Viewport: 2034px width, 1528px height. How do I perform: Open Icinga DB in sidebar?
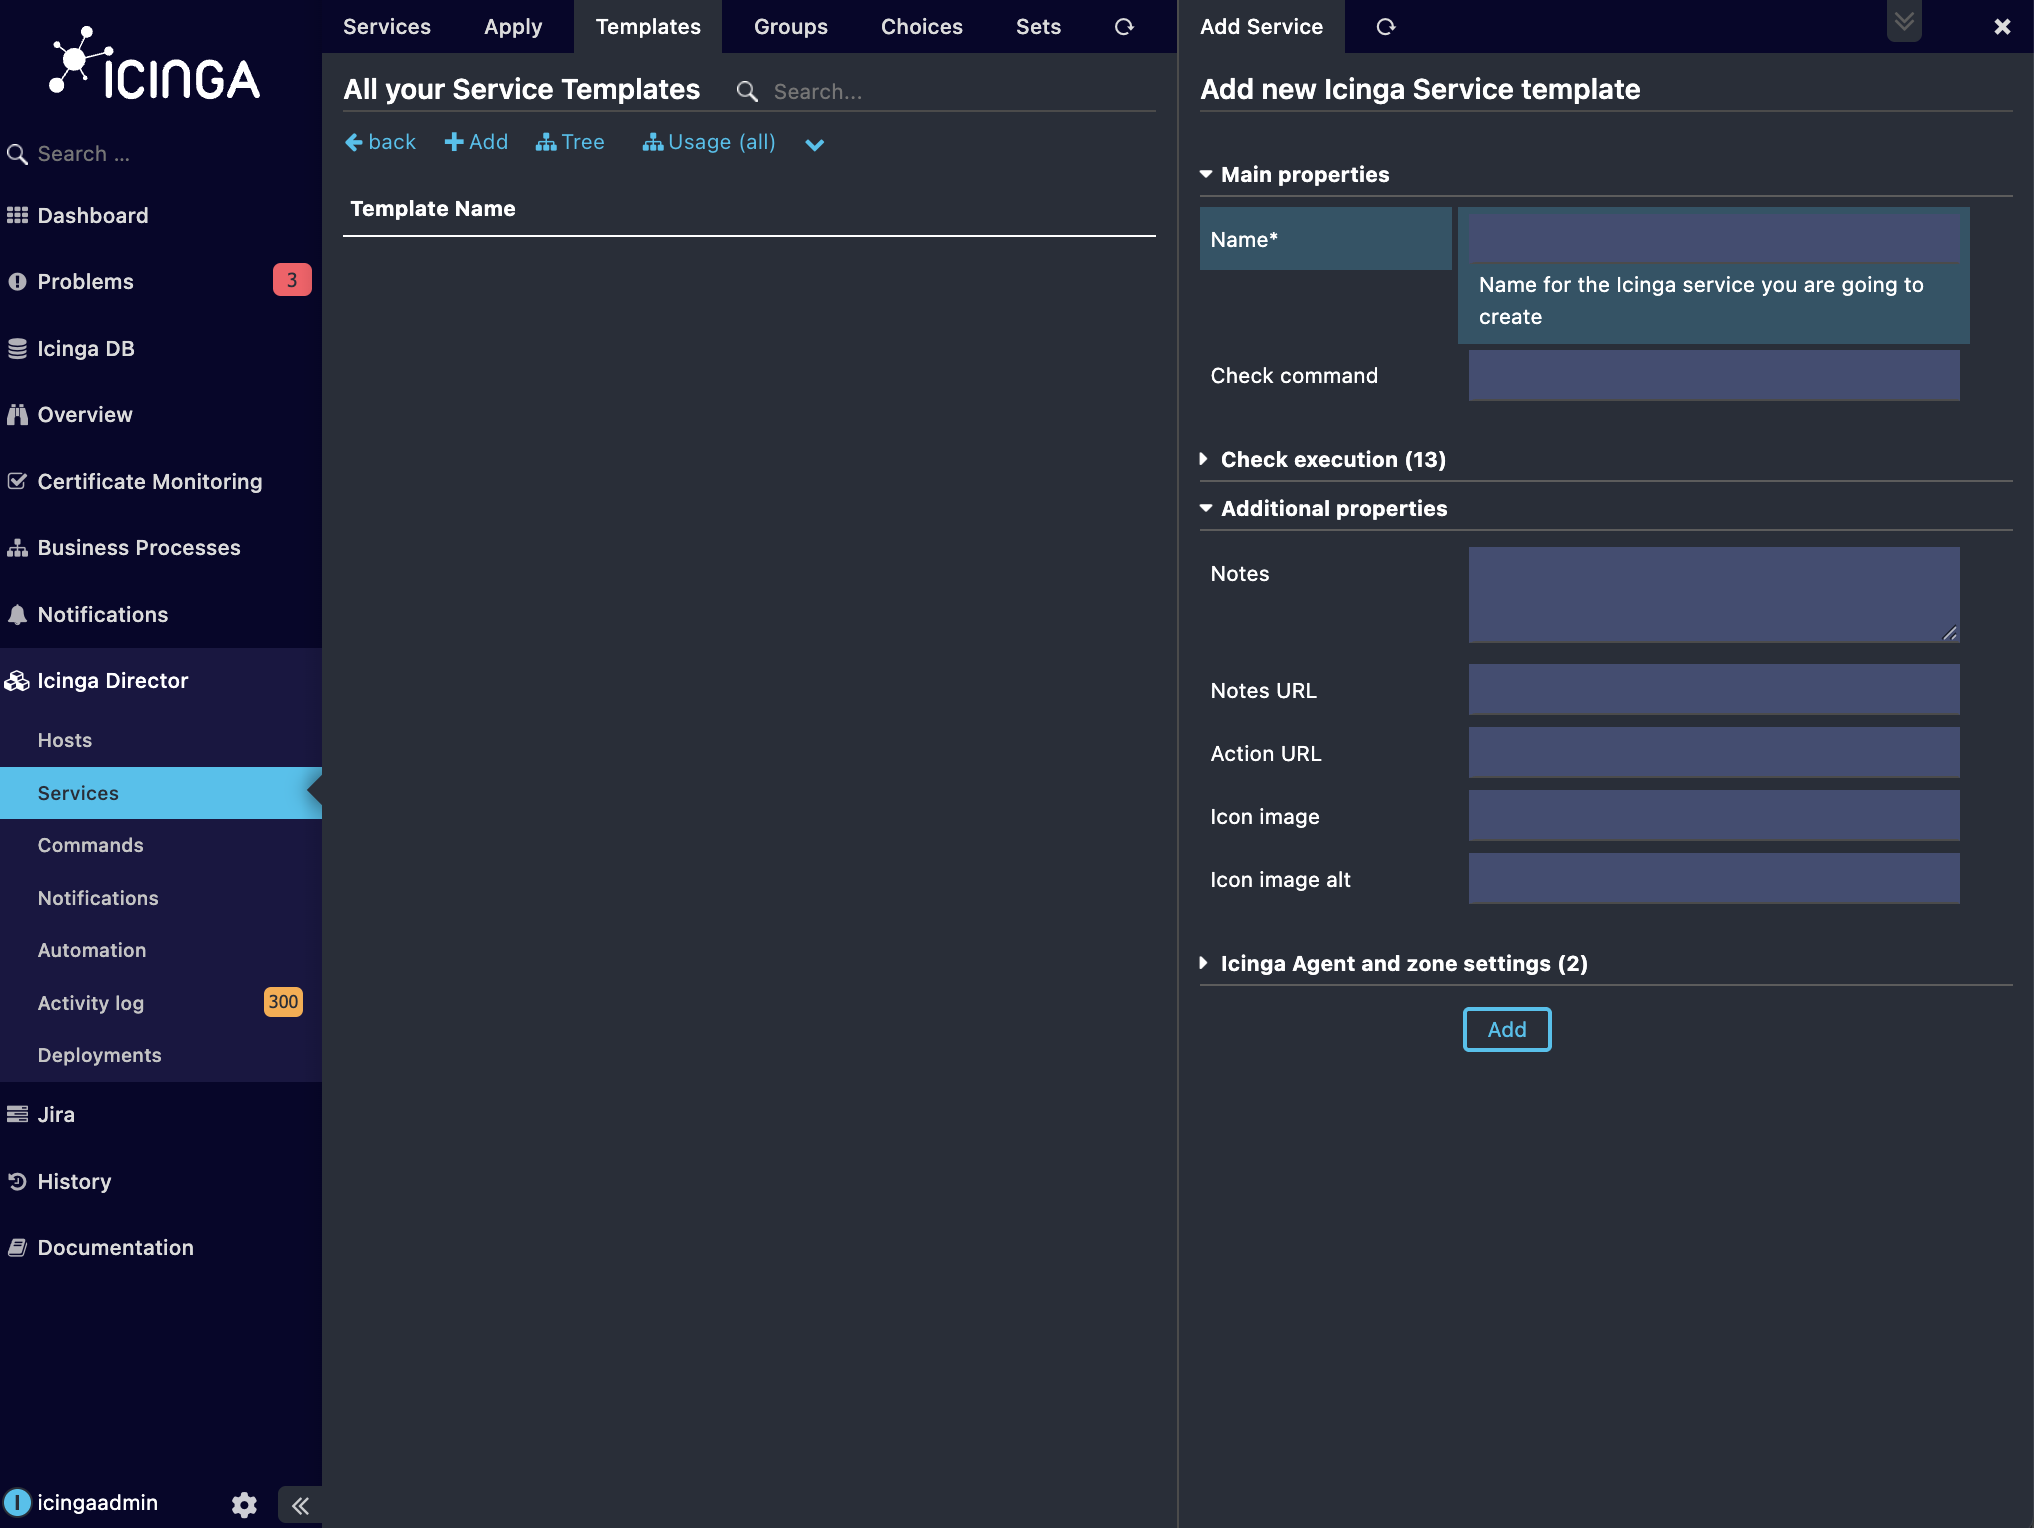point(86,348)
